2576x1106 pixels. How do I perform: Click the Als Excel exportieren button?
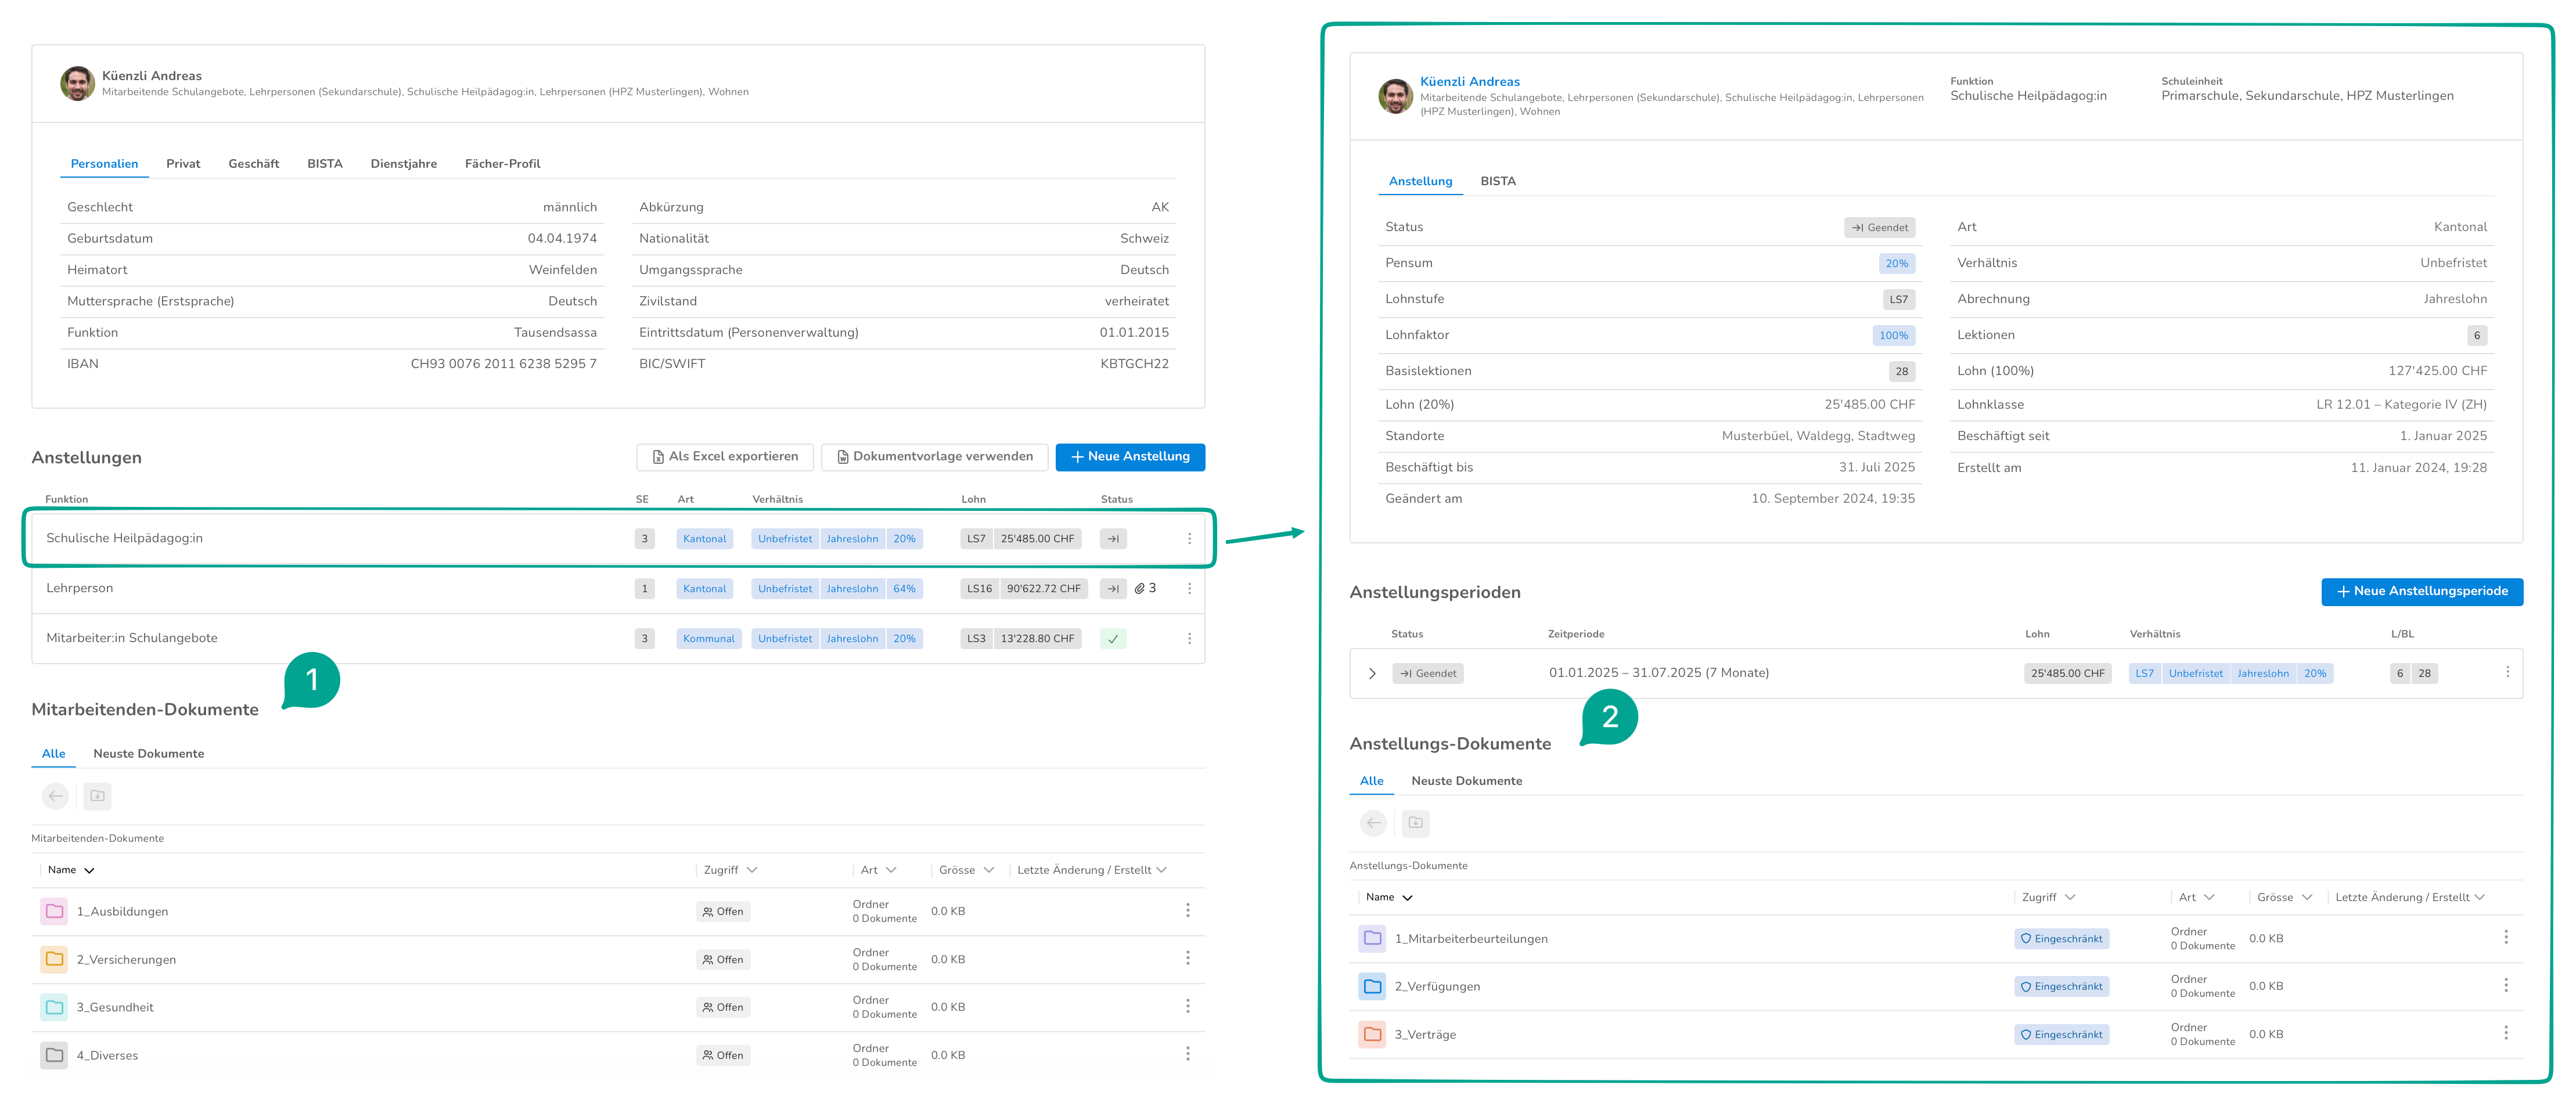tap(725, 457)
